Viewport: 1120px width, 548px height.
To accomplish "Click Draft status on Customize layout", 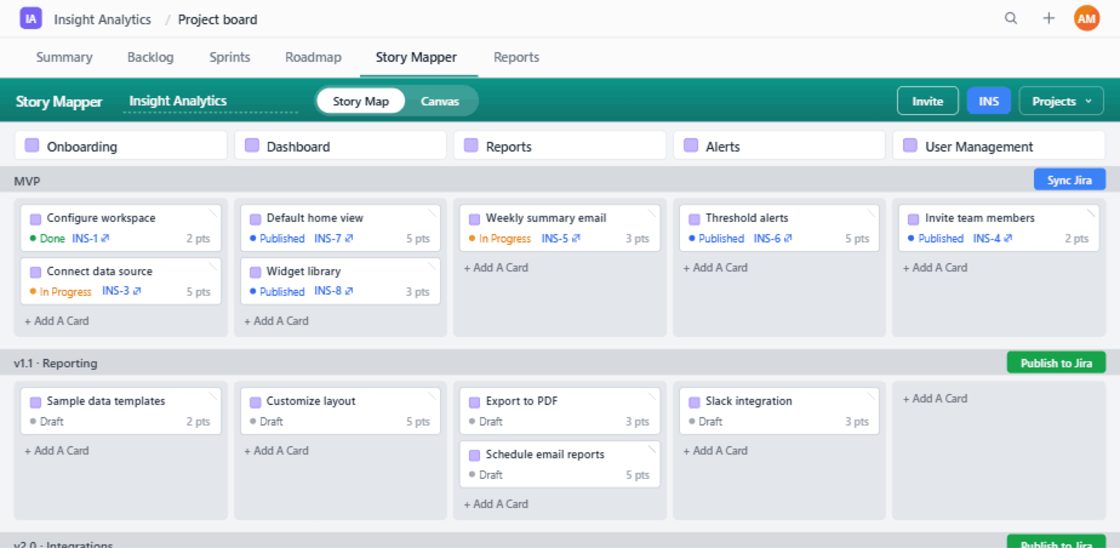I will (x=266, y=422).
